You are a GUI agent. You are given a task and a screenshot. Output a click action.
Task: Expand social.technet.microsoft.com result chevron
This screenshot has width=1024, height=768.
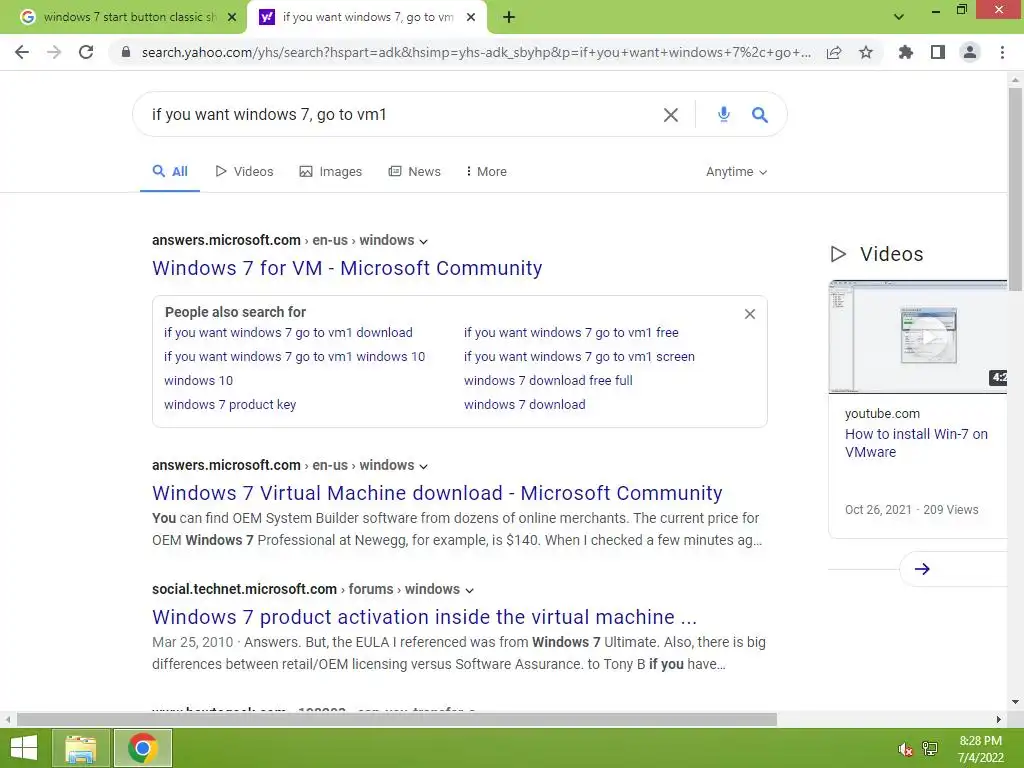tap(469, 590)
